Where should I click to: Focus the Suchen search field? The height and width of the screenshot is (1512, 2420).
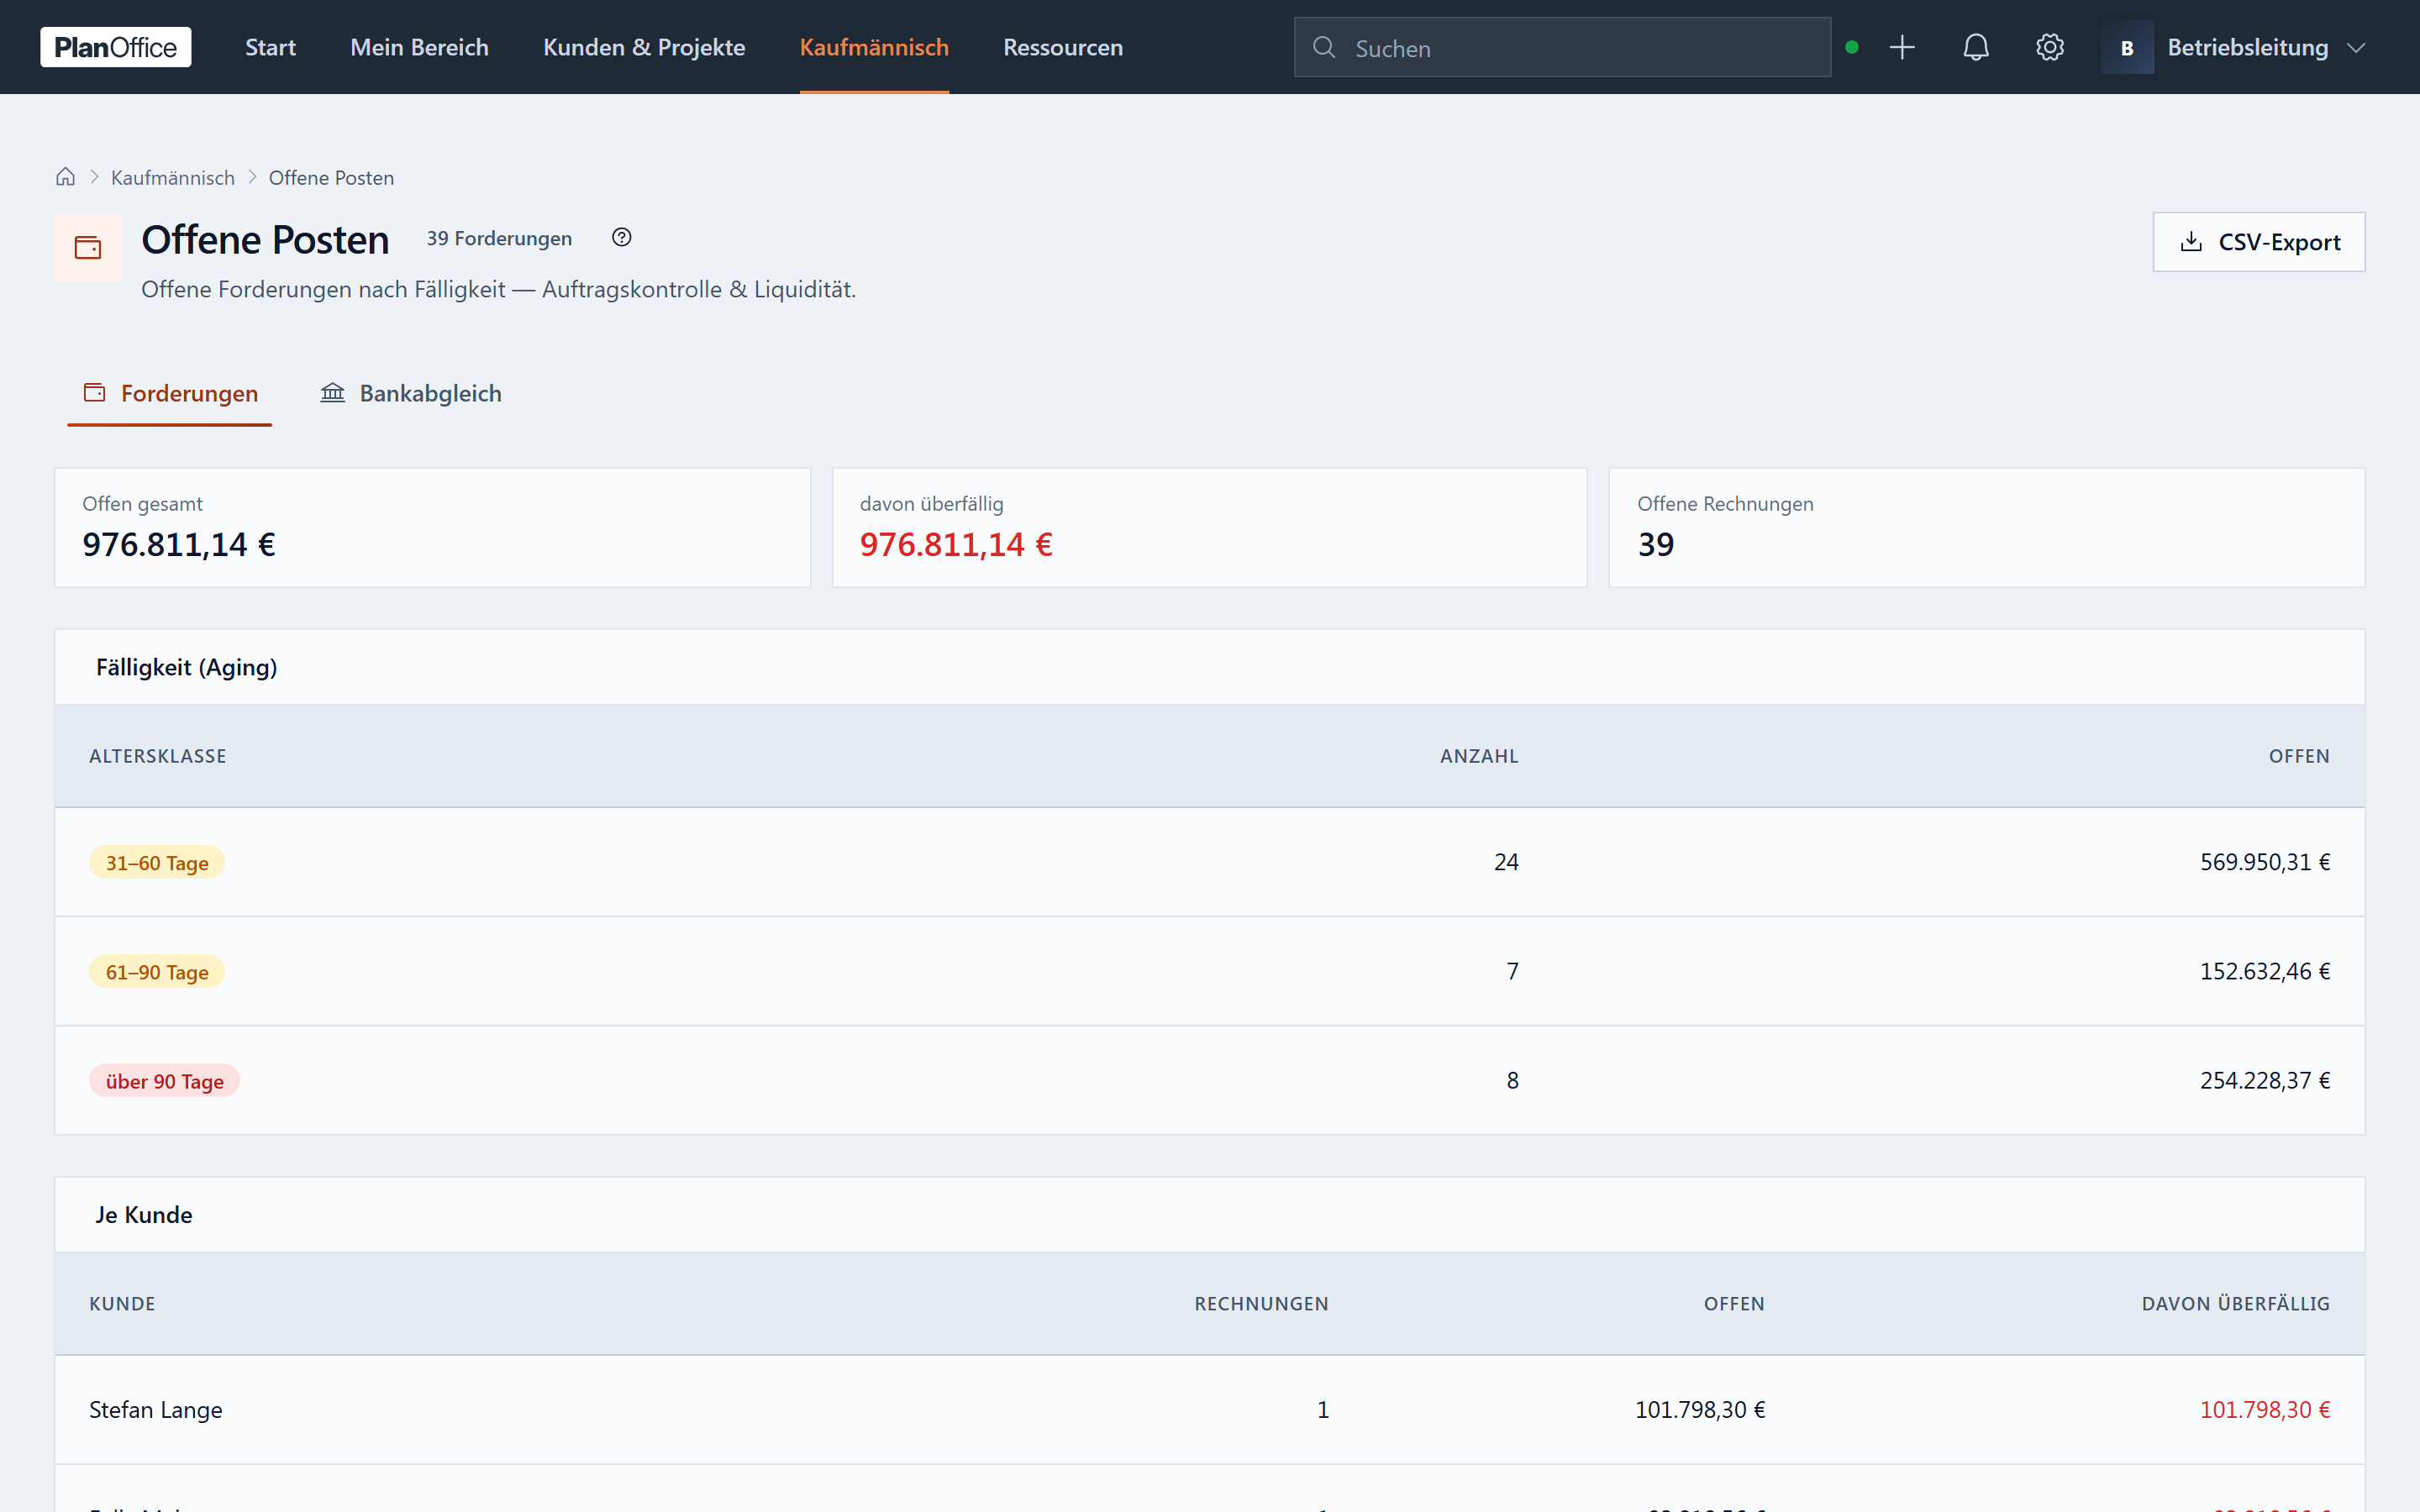point(1562,47)
